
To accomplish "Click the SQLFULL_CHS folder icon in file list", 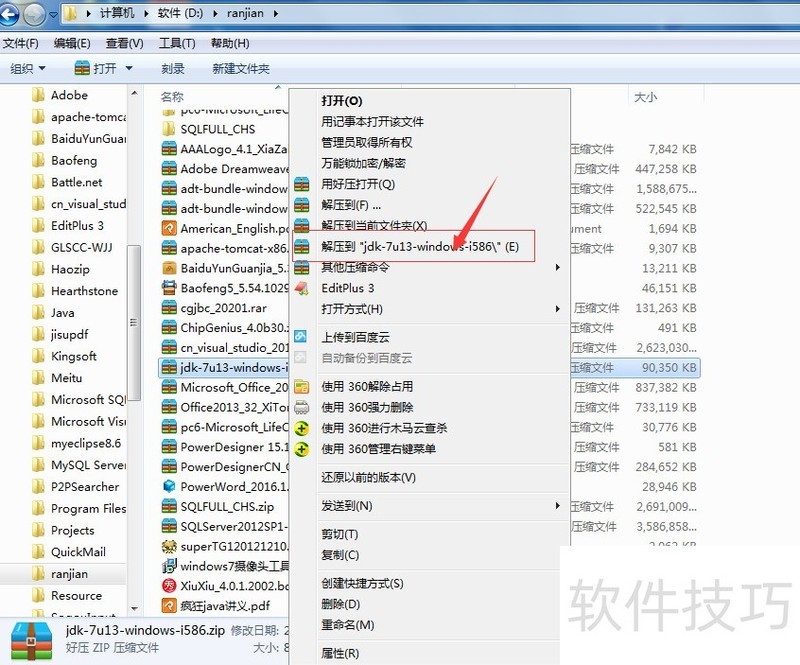I will 169,129.
